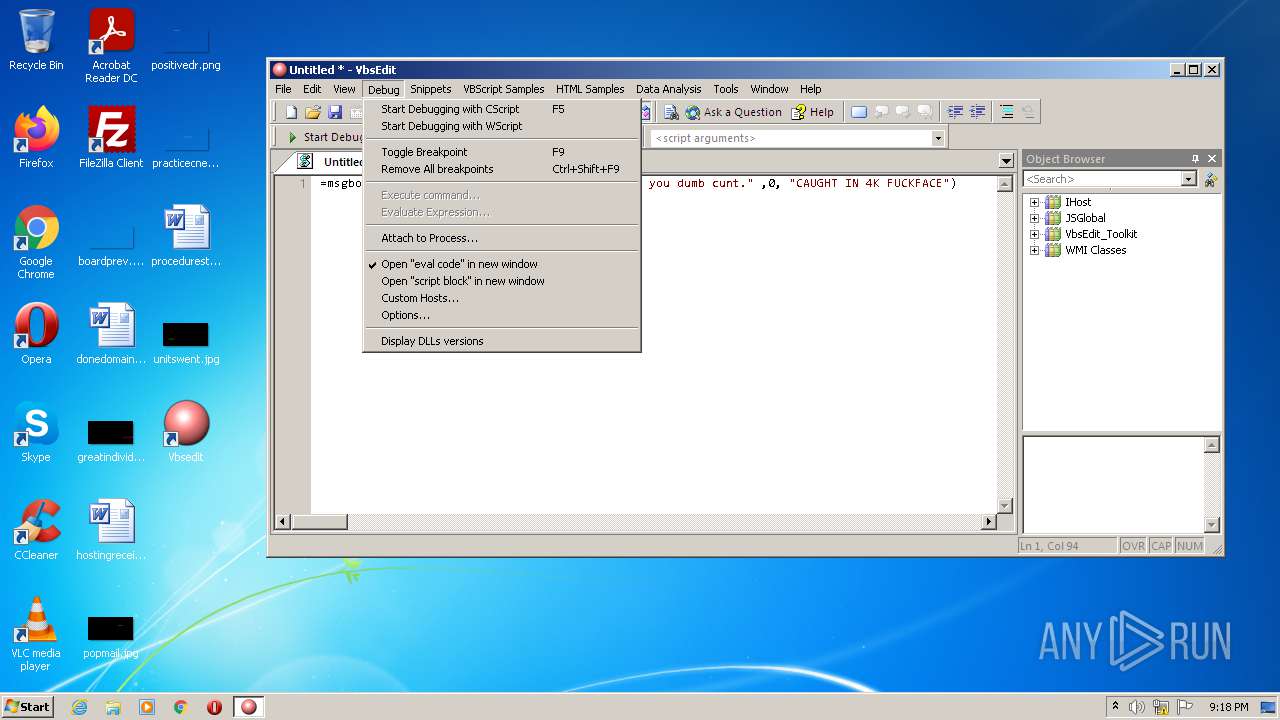Expand the IHost tree node
The height and width of the screenshot is (720, 1280).
(x=1035, y=202)
